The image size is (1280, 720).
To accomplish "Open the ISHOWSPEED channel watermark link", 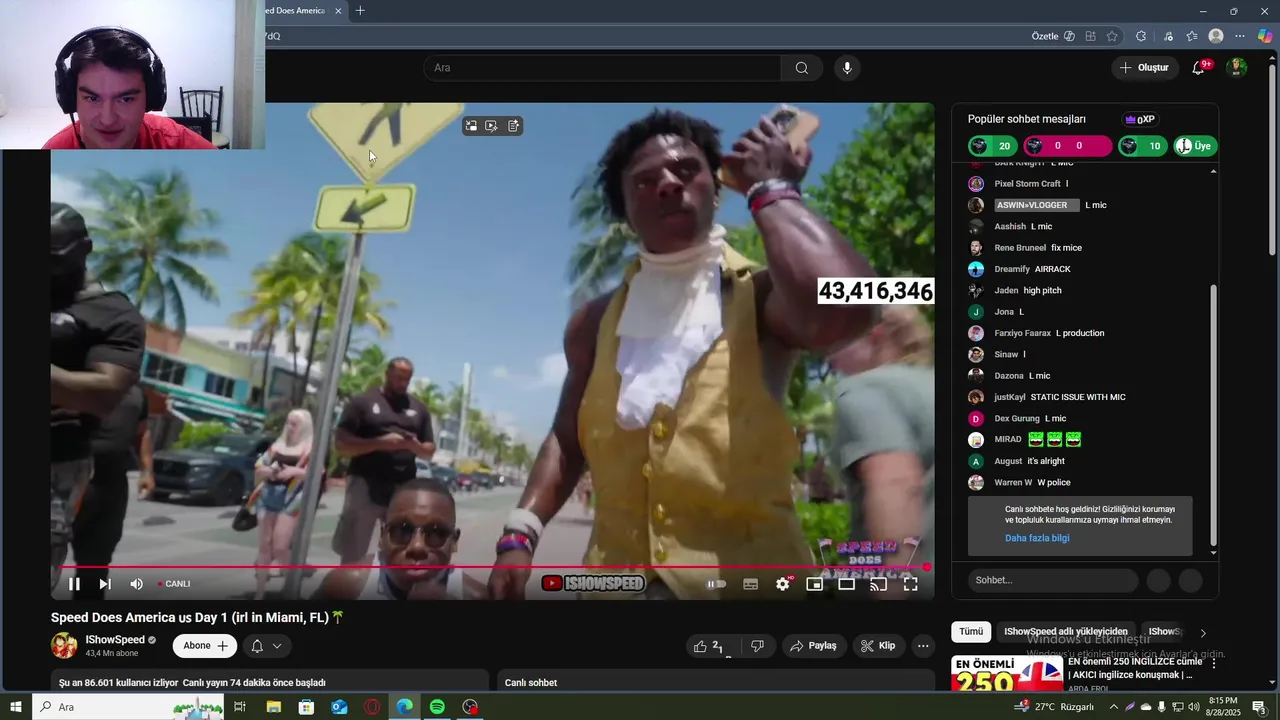I will click(x=594, y=583).
